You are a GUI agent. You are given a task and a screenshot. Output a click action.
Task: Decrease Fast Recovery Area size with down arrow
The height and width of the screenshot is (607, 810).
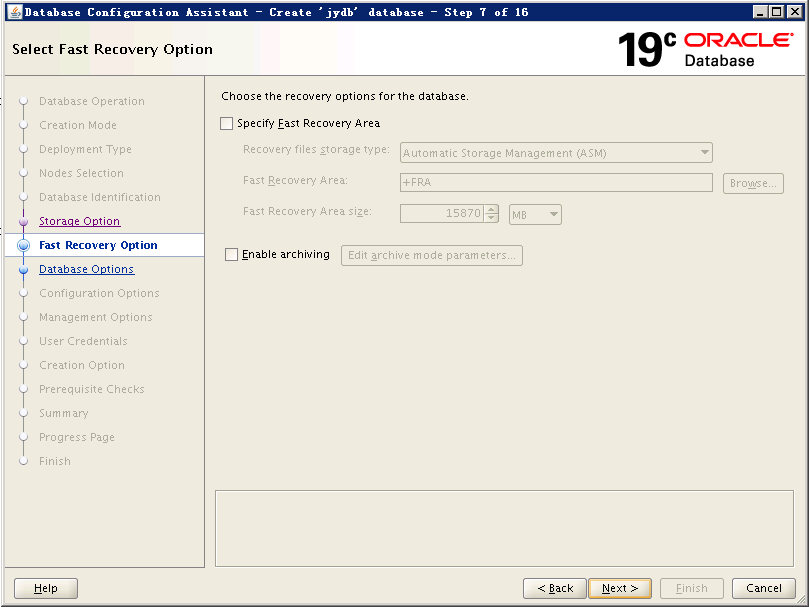pyautogui.click(x=492, y=218)
